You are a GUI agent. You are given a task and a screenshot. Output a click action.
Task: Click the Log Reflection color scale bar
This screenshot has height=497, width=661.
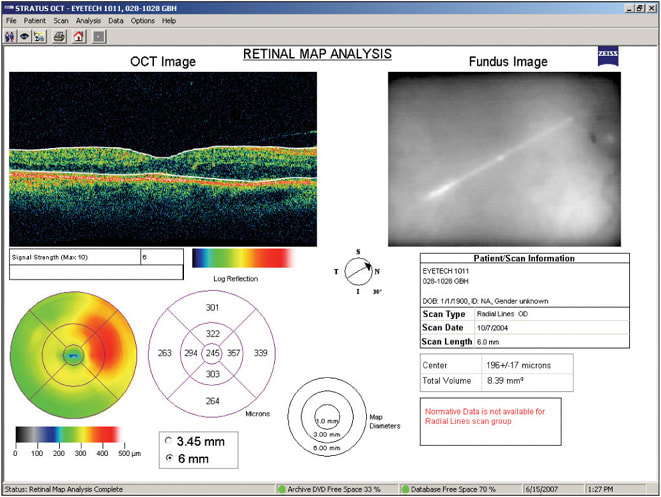pyautogui.click(x=243, y=258)
